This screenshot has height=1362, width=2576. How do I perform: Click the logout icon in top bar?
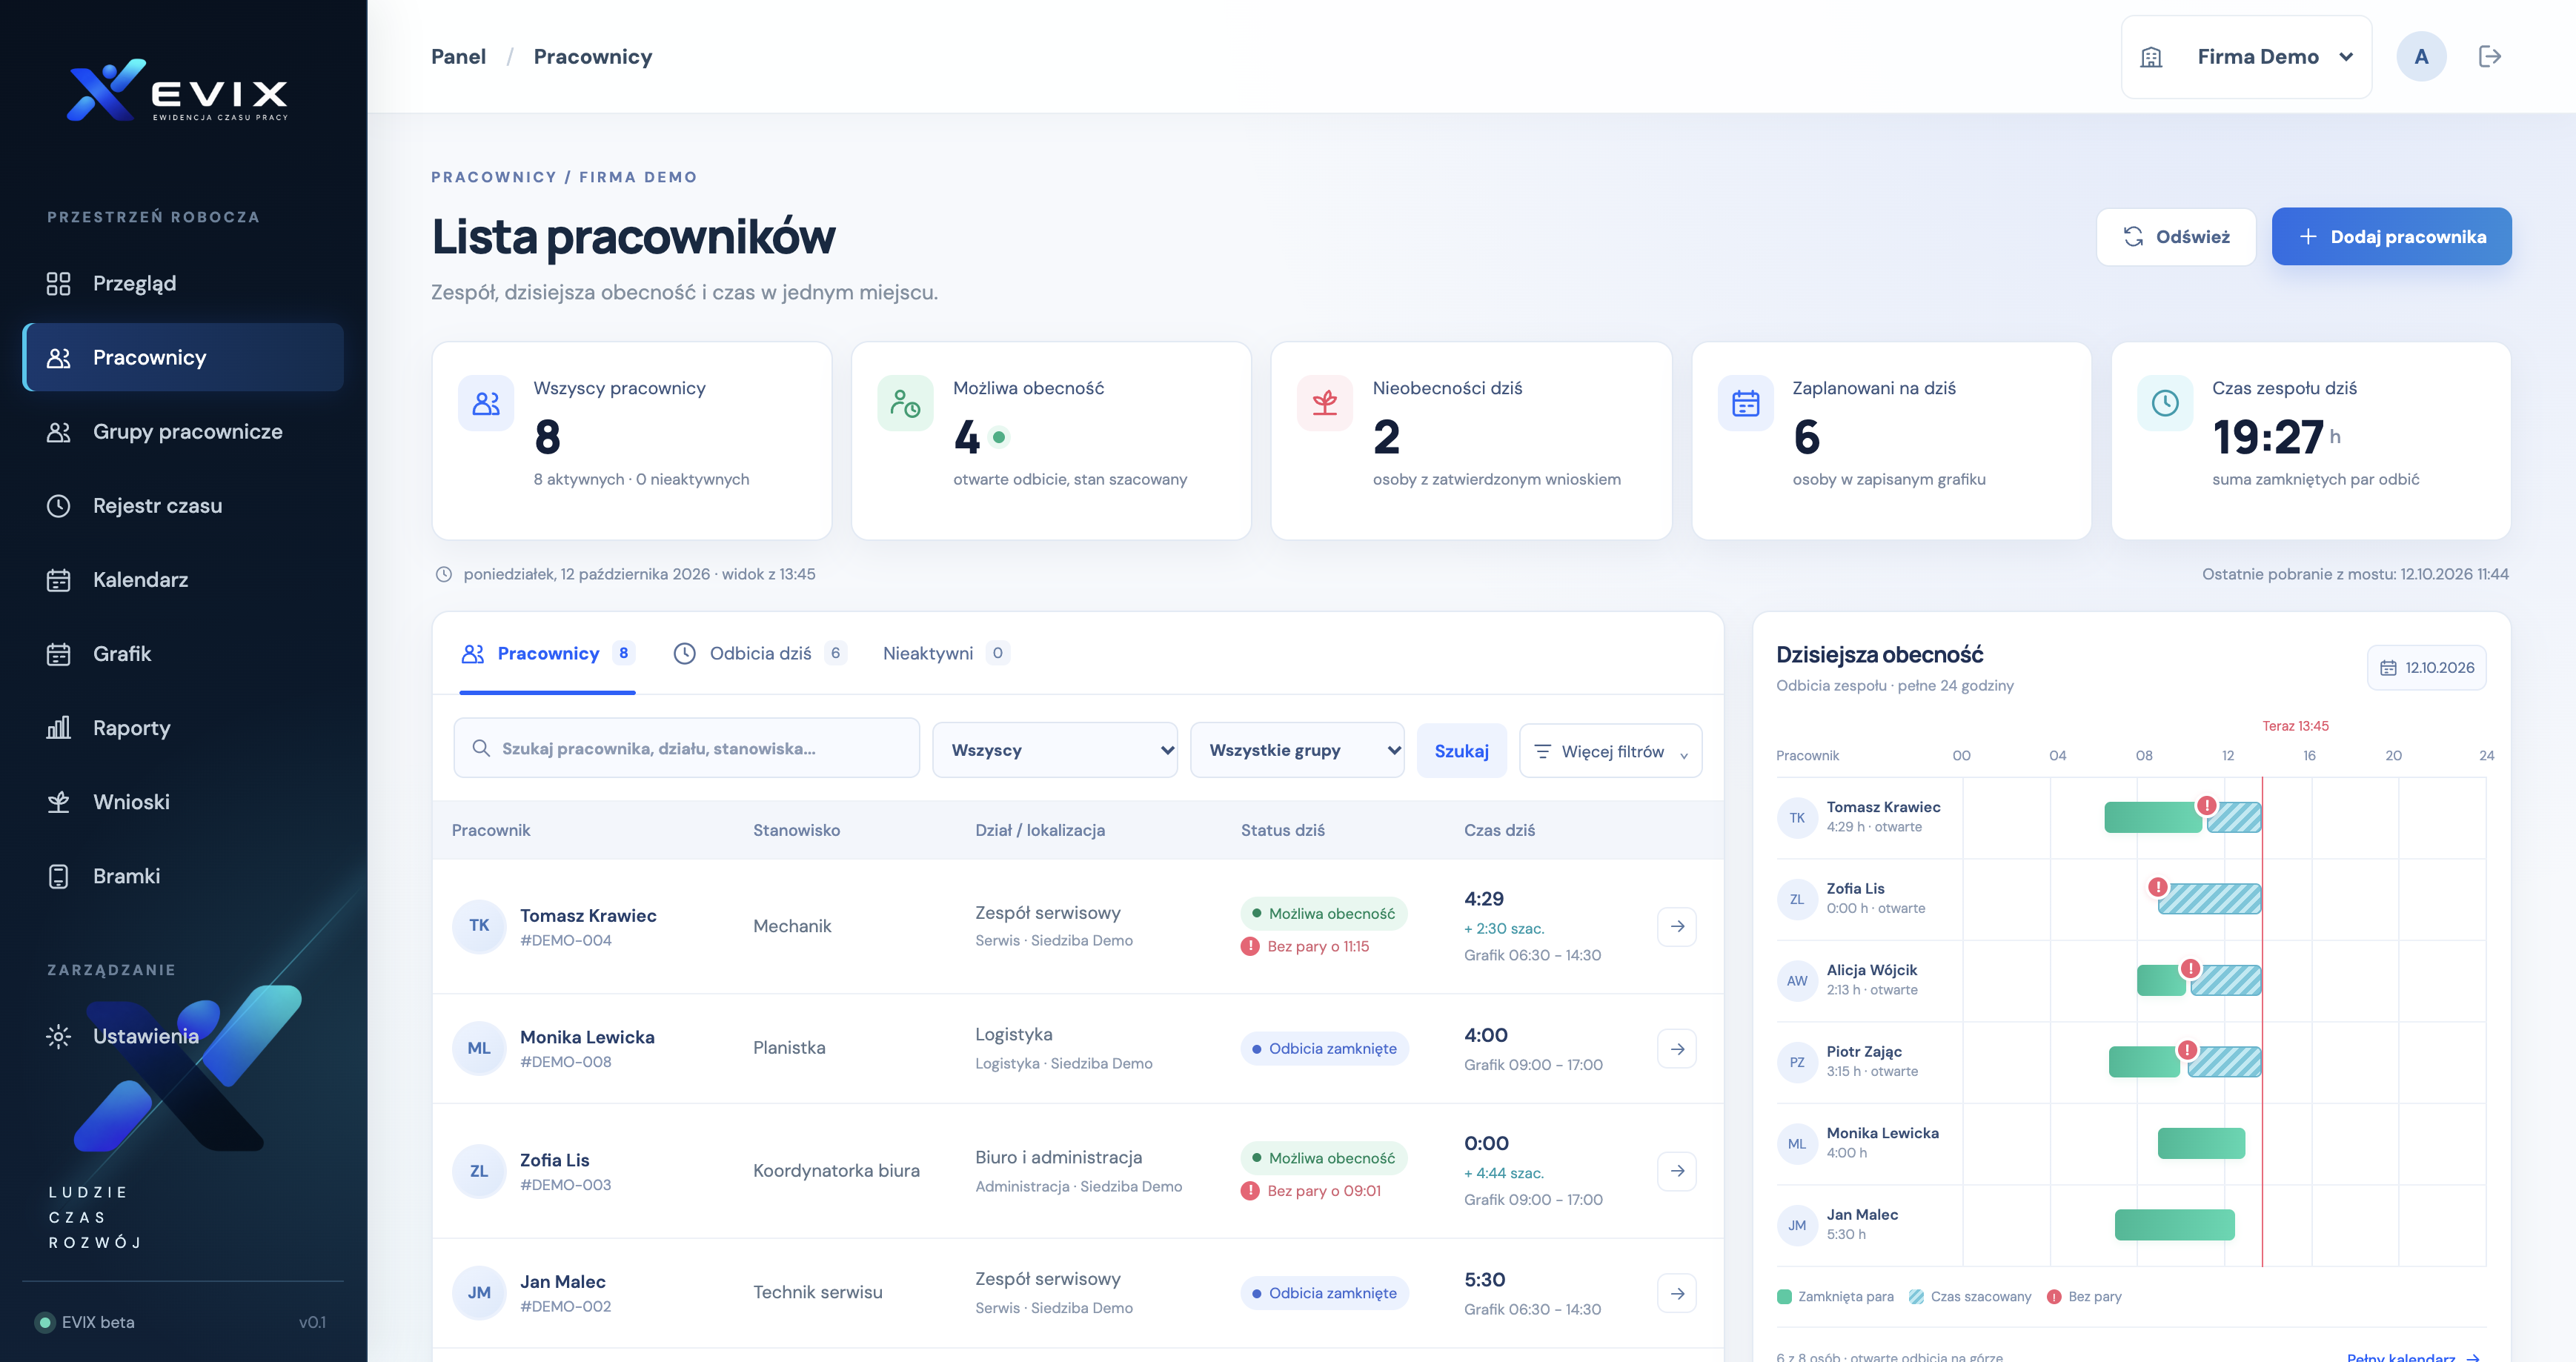click(2489, 57)
